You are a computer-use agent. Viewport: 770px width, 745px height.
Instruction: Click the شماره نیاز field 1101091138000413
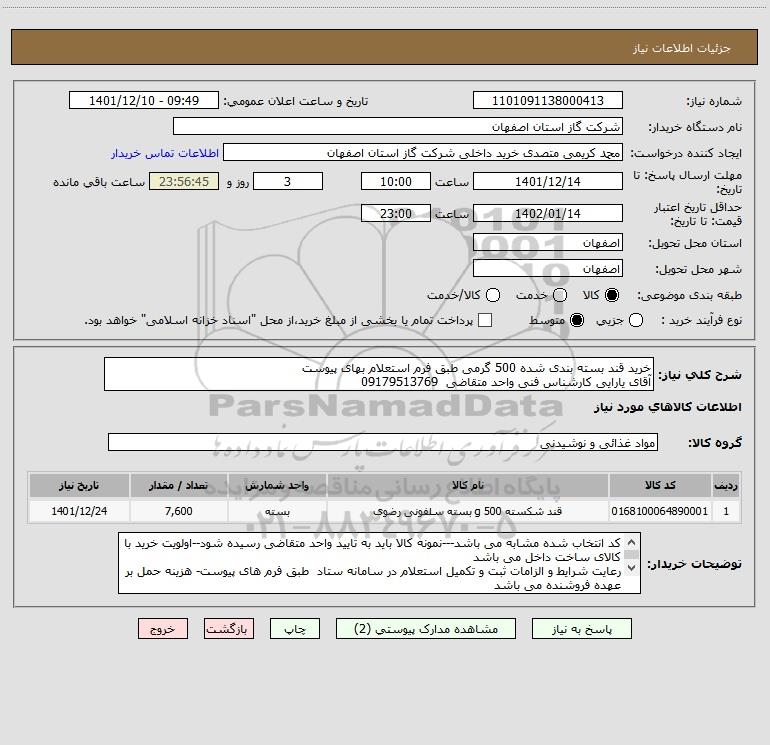coord(548,101)
